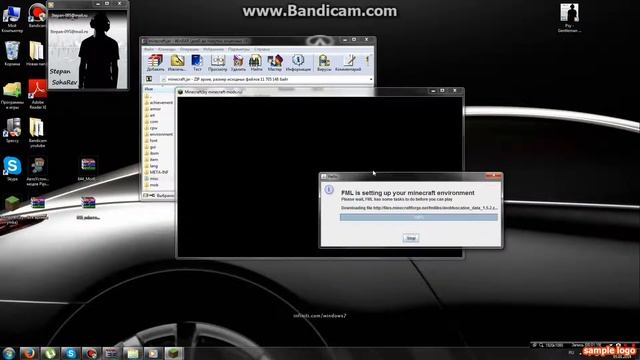Open the Новая папка folder on desktop

[x=36, y=53]
